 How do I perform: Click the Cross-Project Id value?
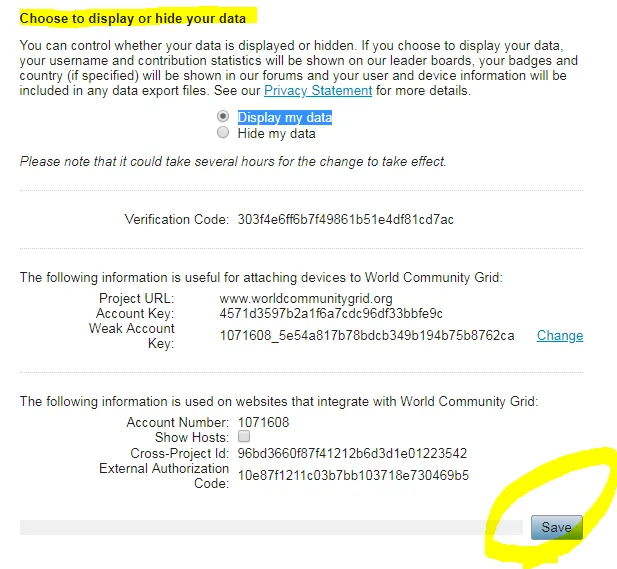pos(352,453)
